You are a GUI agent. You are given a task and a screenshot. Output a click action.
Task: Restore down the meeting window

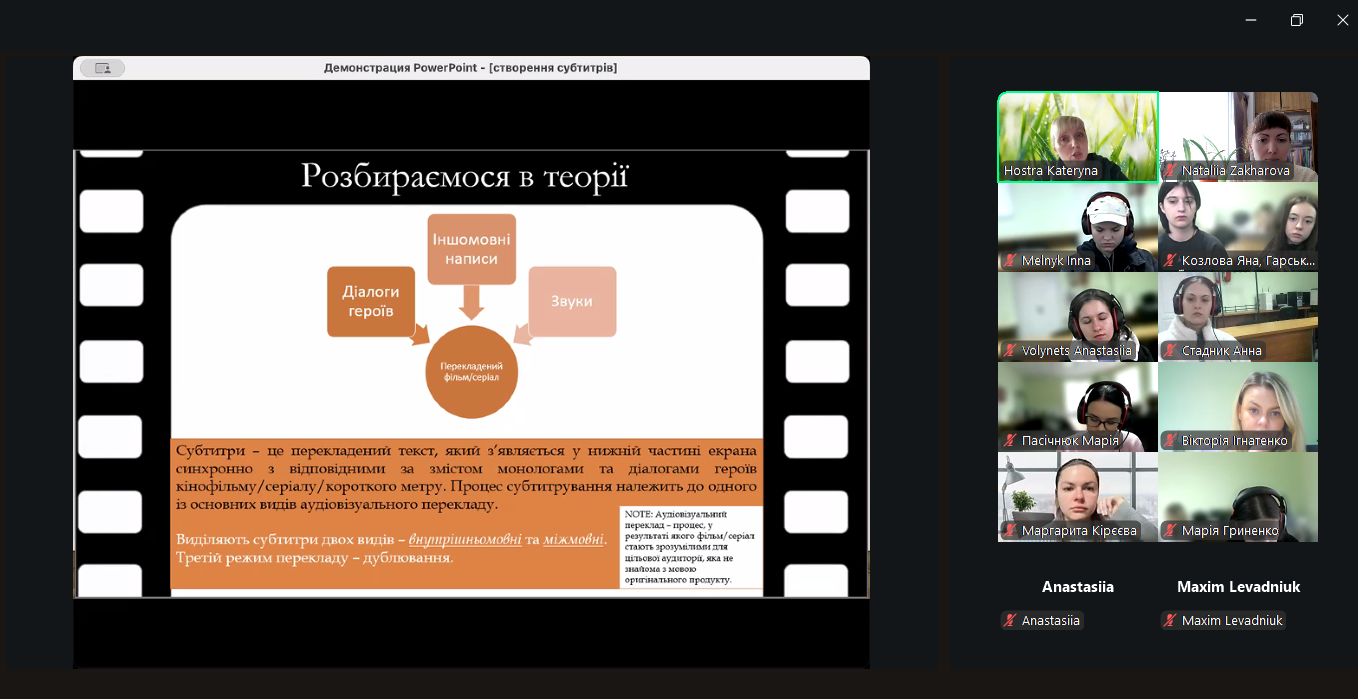click(x=1296, y=20)
